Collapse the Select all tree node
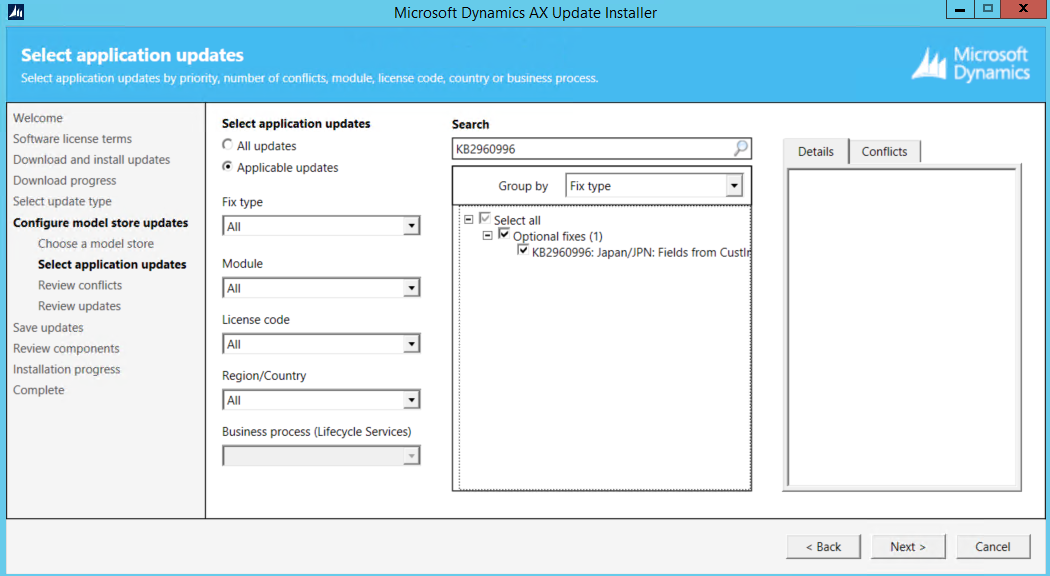The width and height of the screenshot is (1050, 576). click(469, 219)
